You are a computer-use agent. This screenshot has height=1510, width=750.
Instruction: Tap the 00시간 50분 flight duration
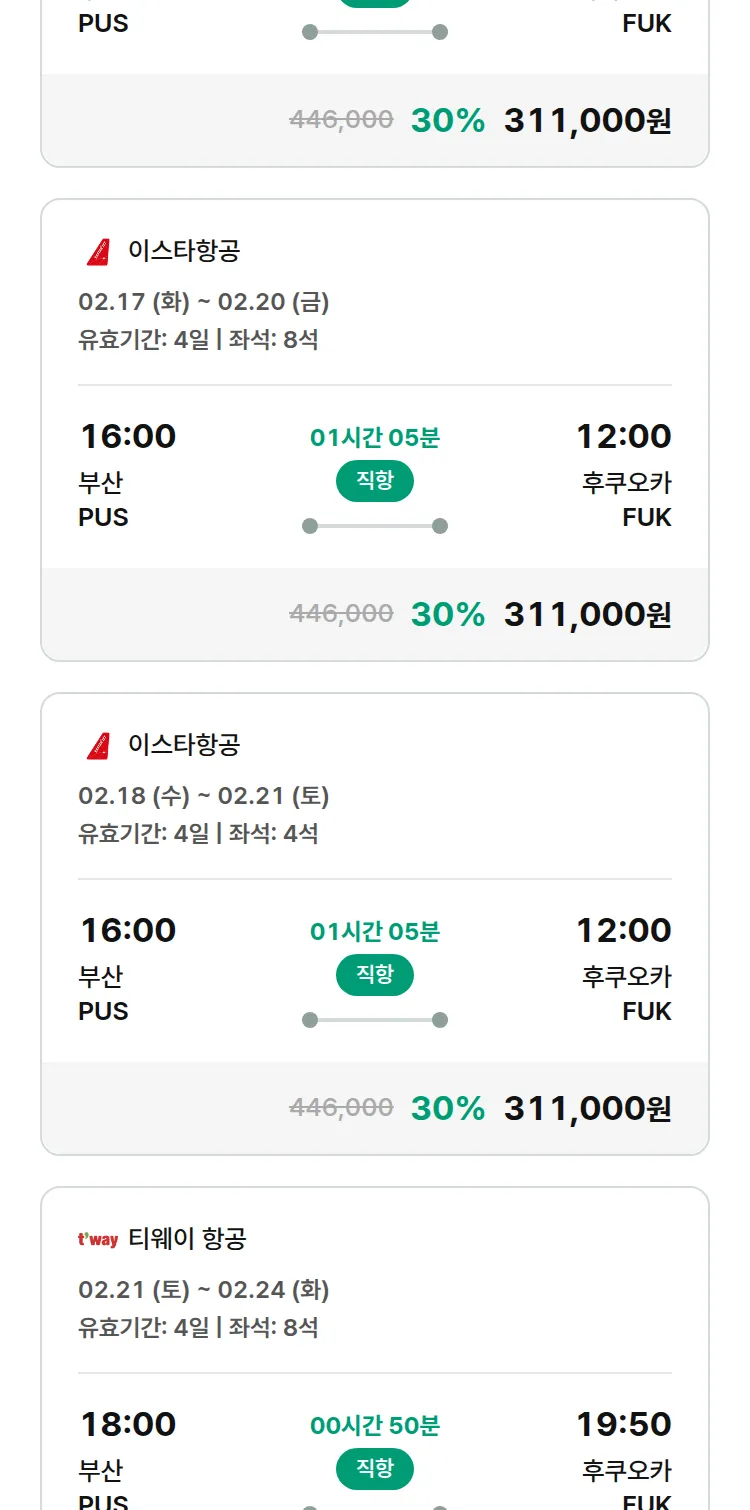coord(375,1426)
